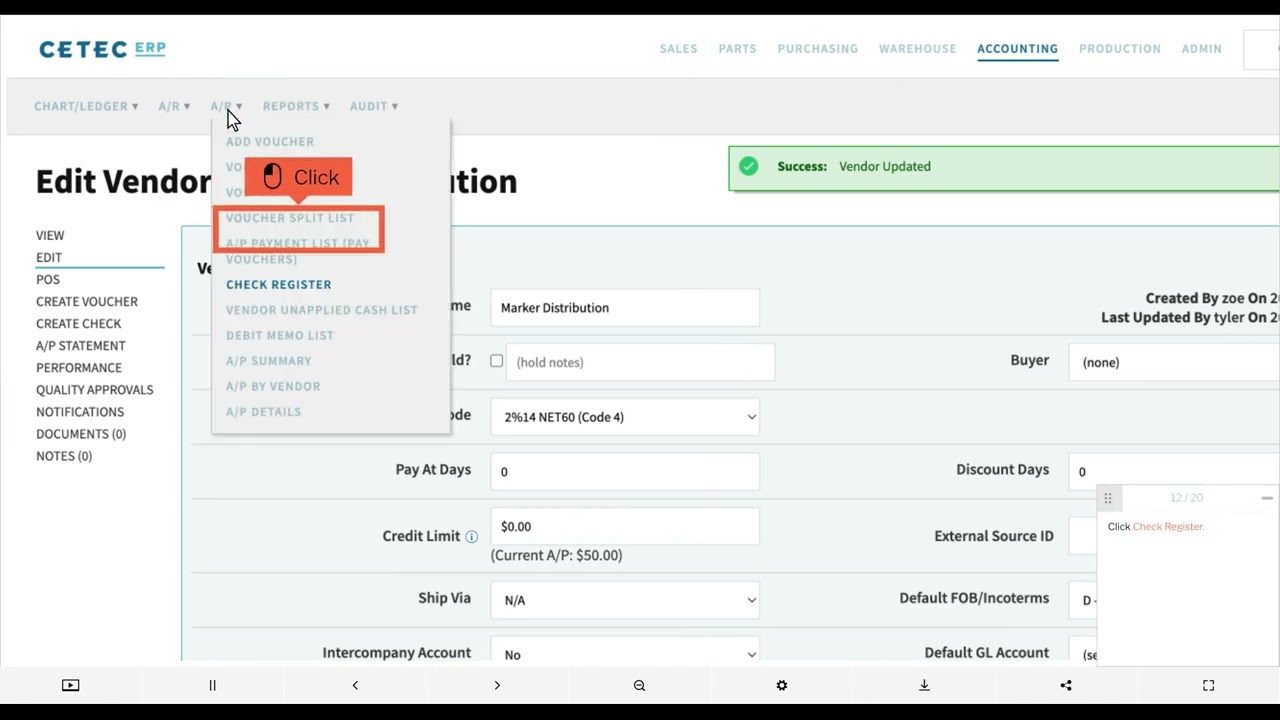Select the Accounting module tab
This screenshot has height=720, width=1280.
point(1017,48)
